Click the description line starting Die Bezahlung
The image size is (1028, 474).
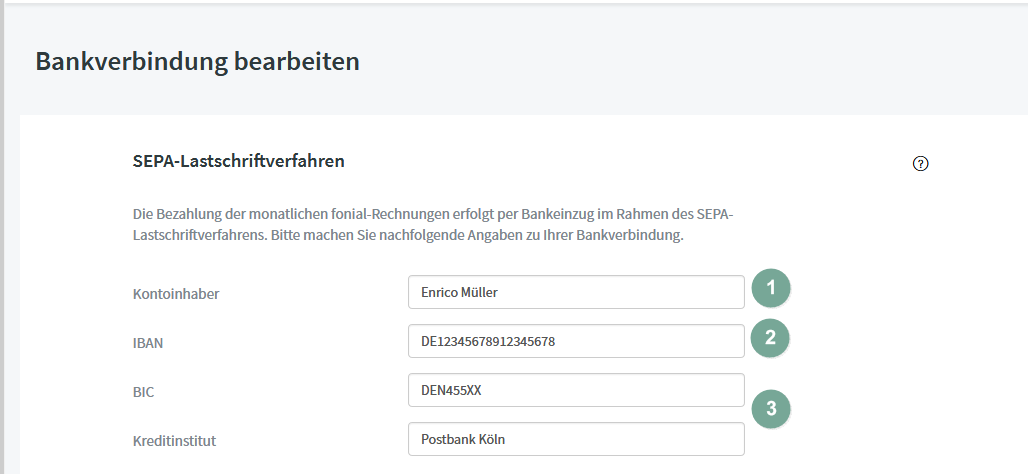coord(433,214)
